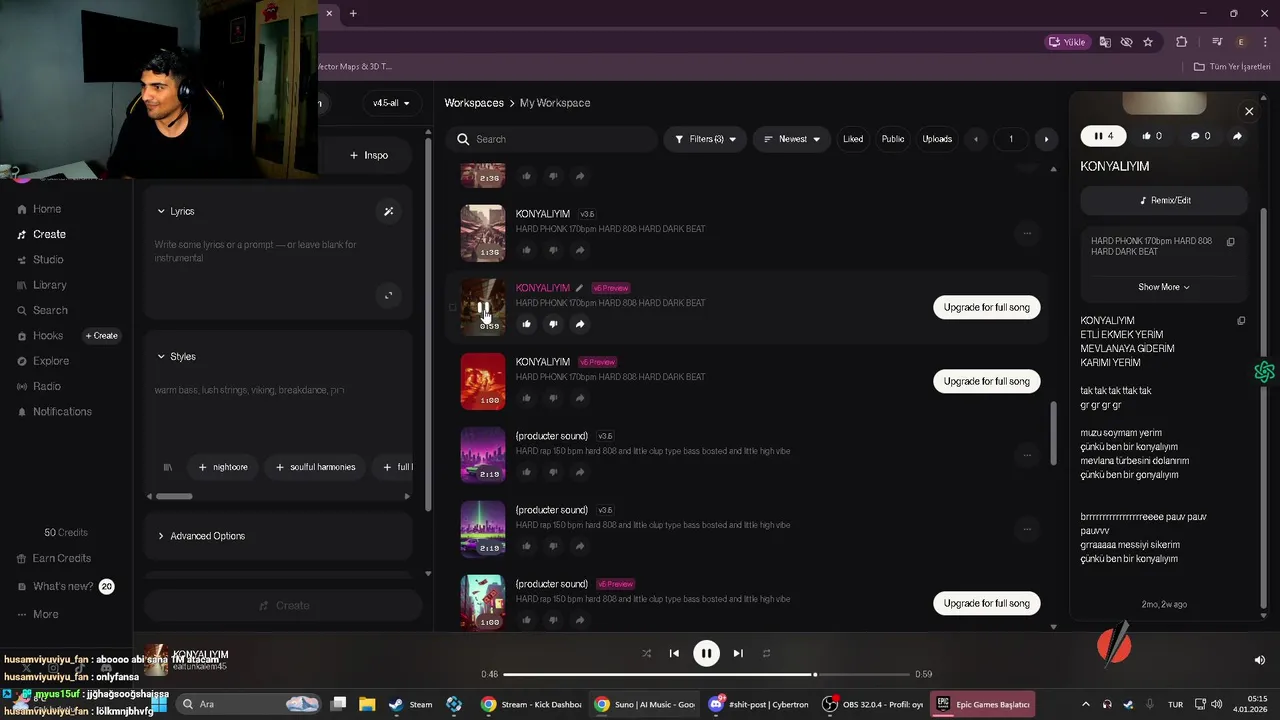Image resolution: width=1280 pixels, height=720 pixels.
Task: Add the soulful harmonies style tag
Action: [x=315, y=467]
